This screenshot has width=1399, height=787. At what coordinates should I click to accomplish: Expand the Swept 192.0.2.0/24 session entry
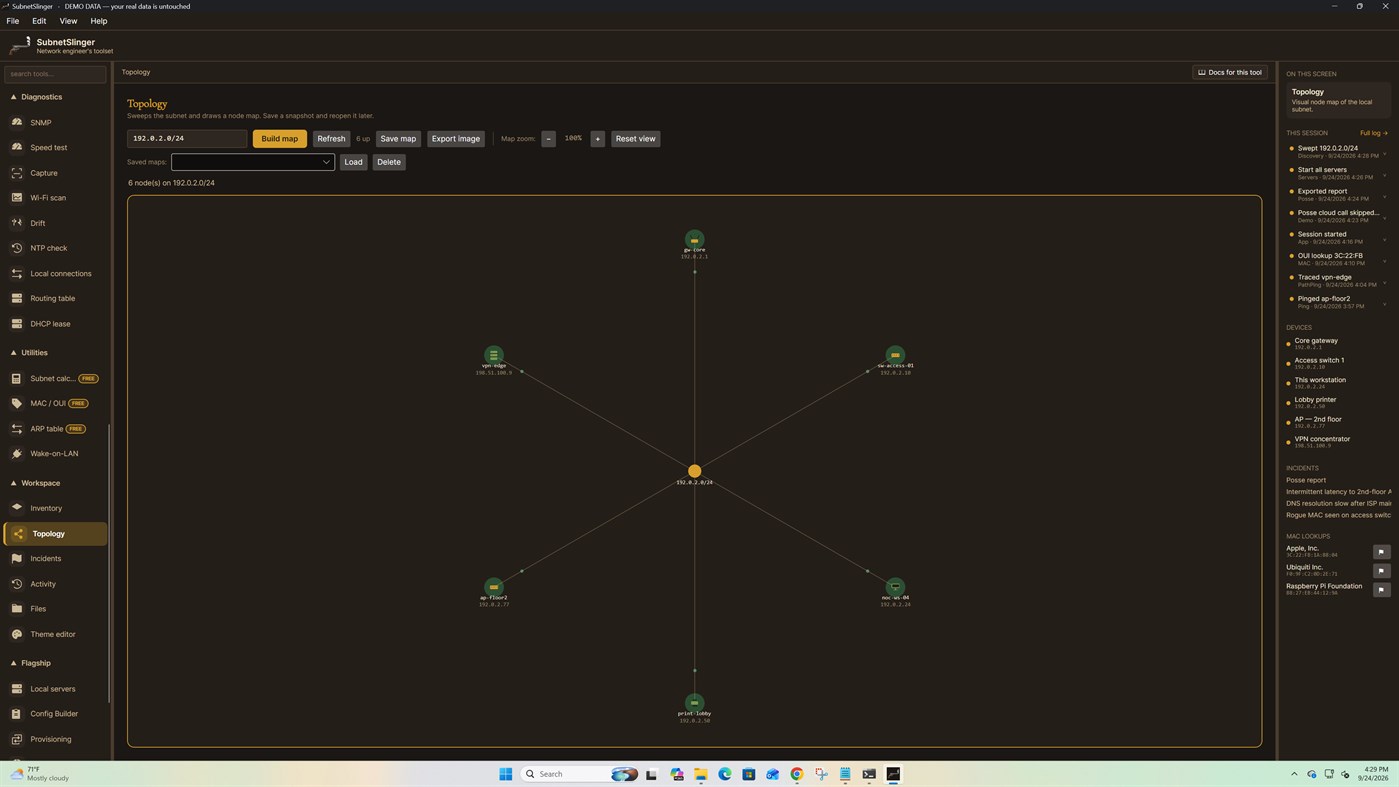click(1385, 154)
